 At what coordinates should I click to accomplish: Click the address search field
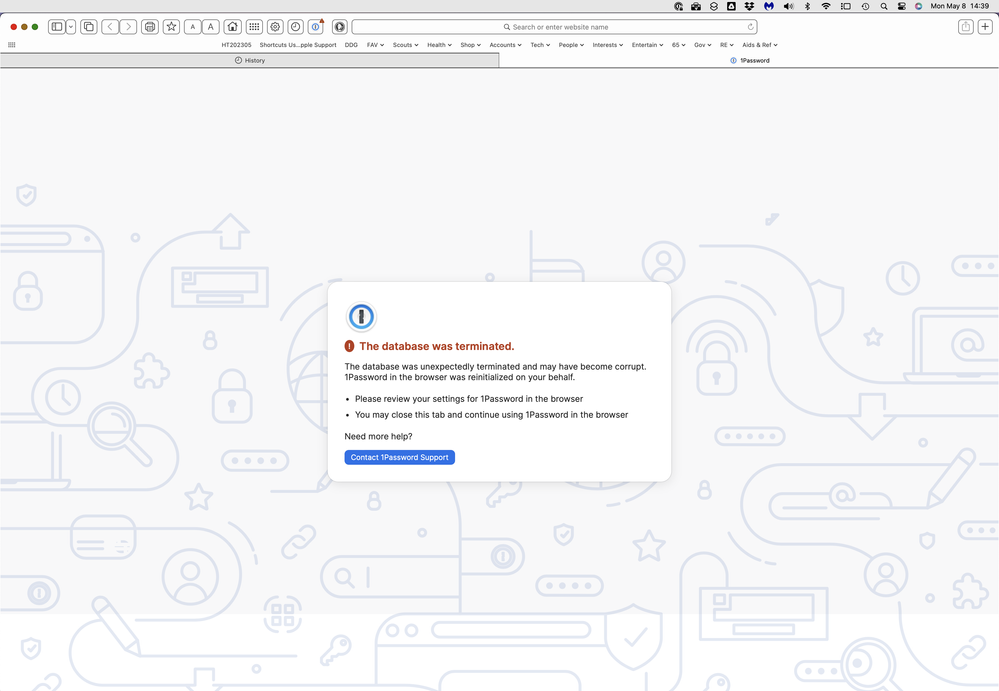(x=554, y=27)
